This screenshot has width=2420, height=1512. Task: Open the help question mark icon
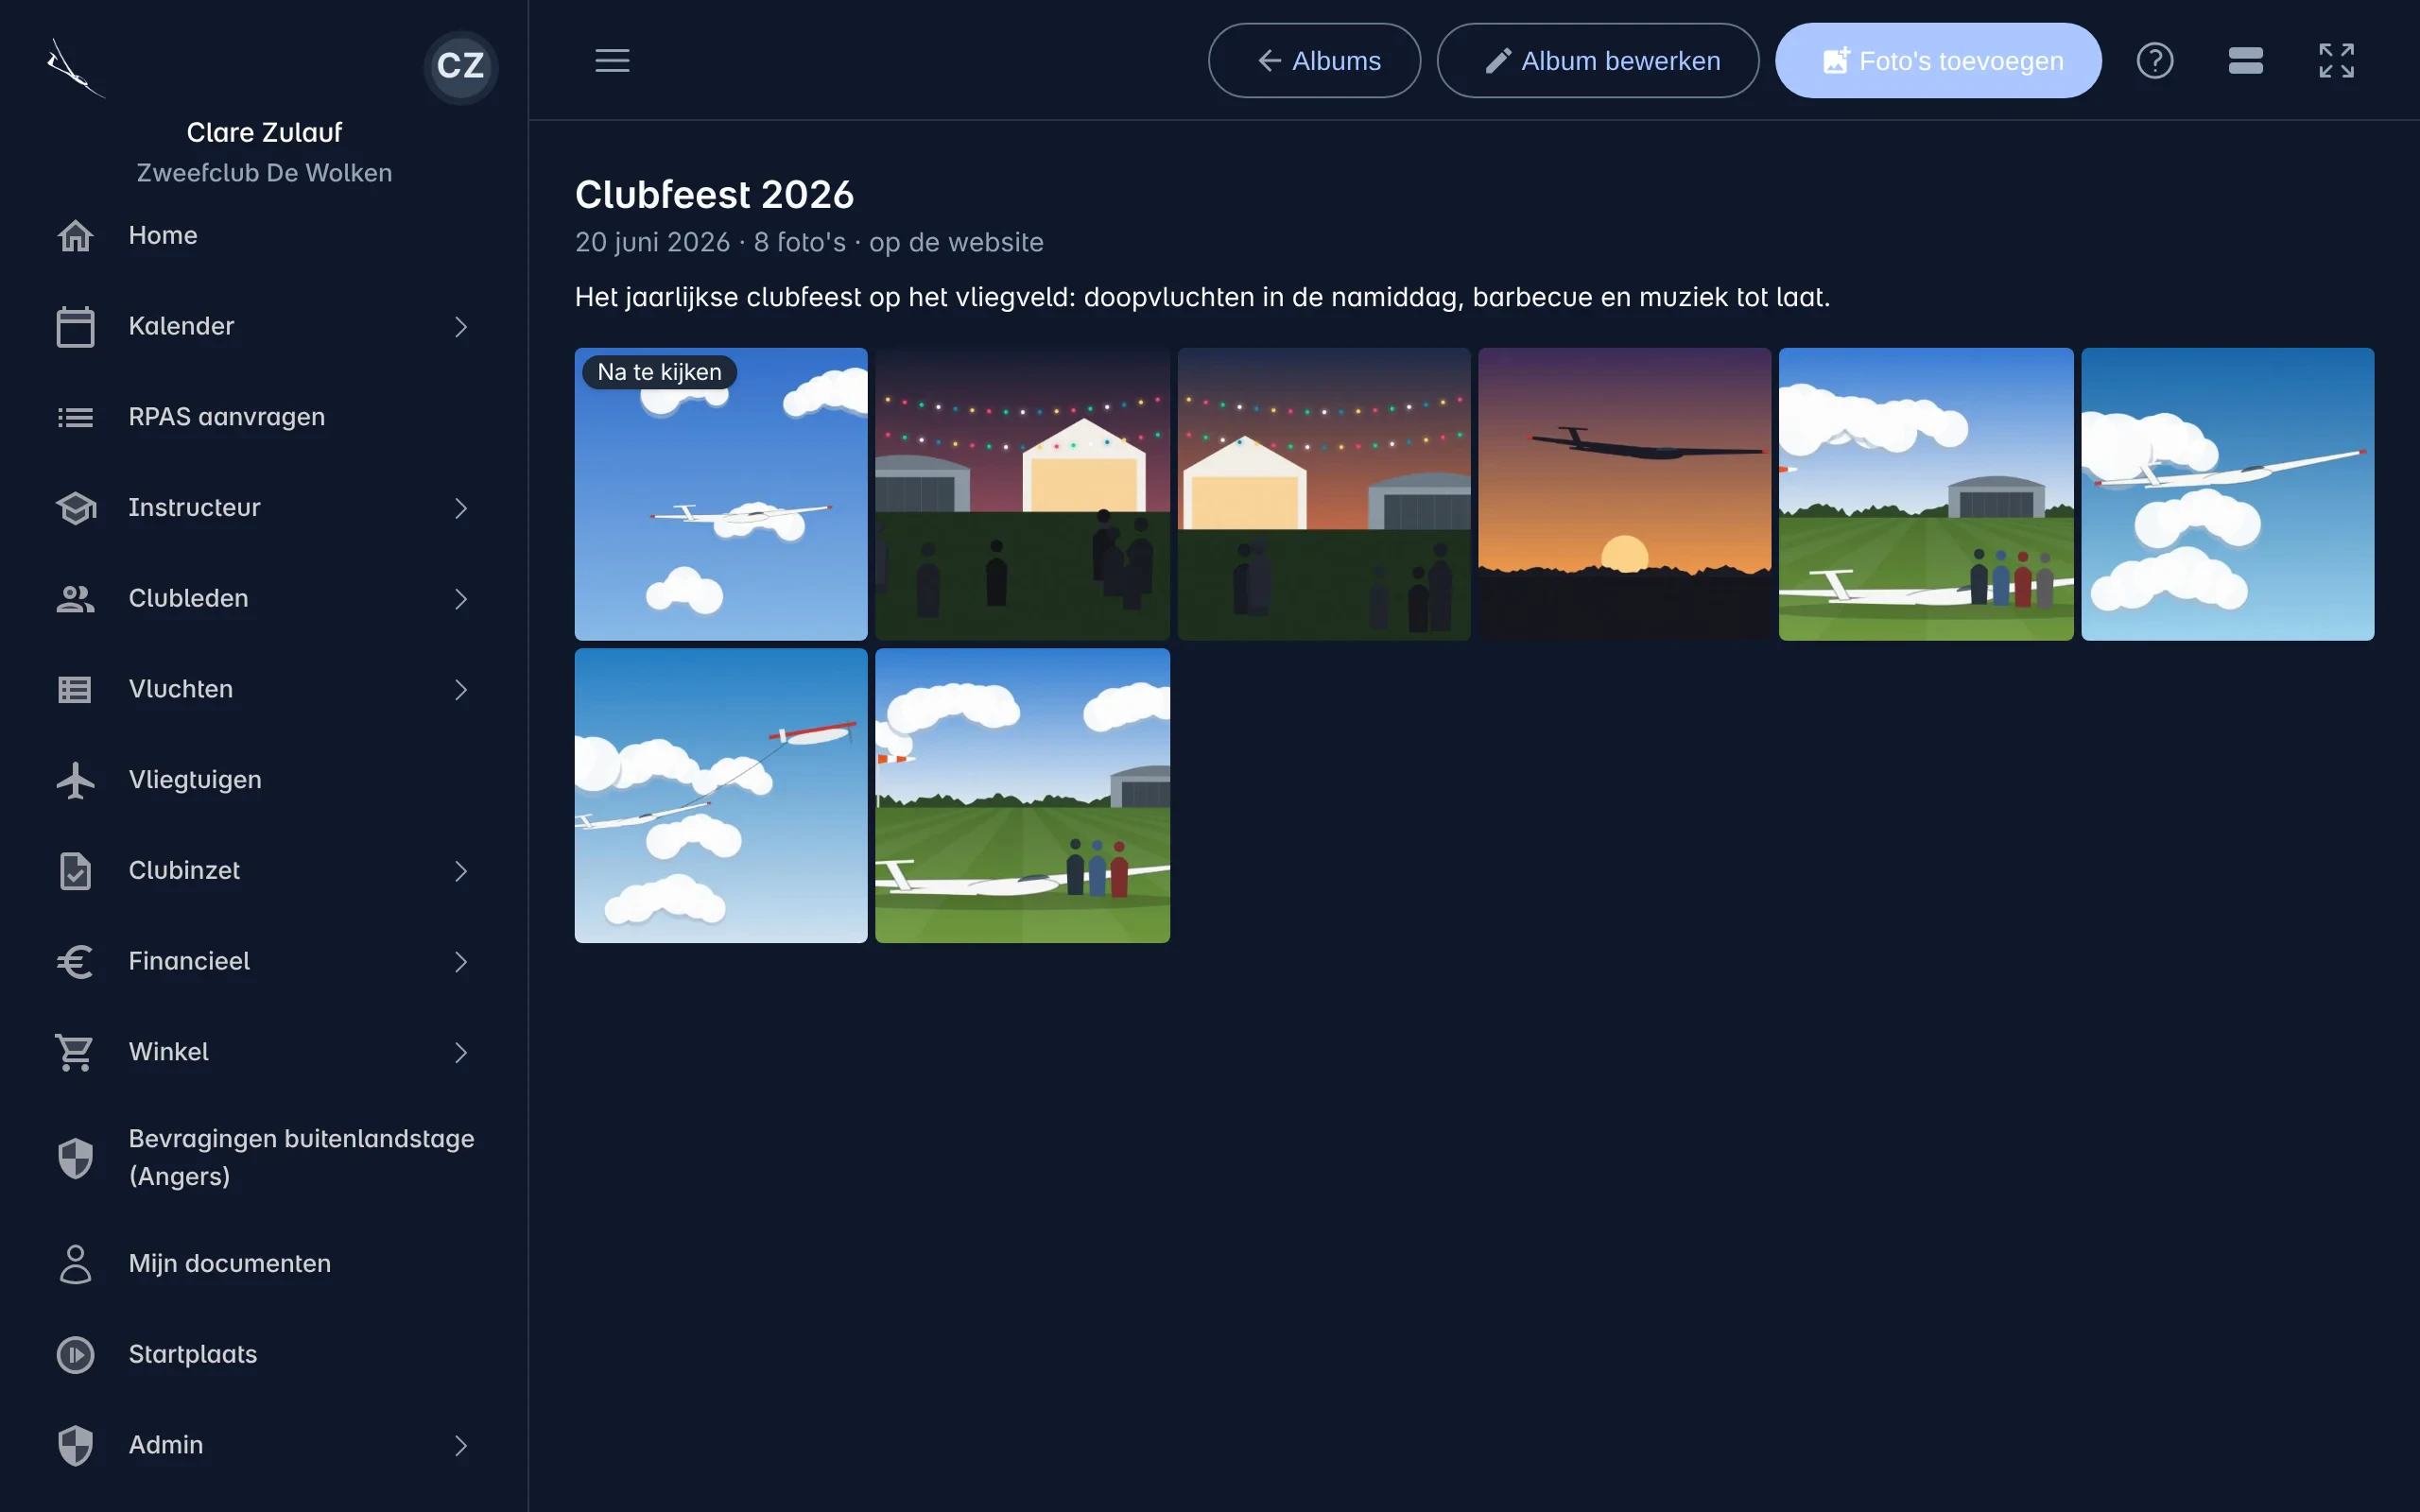(2155, 60)
